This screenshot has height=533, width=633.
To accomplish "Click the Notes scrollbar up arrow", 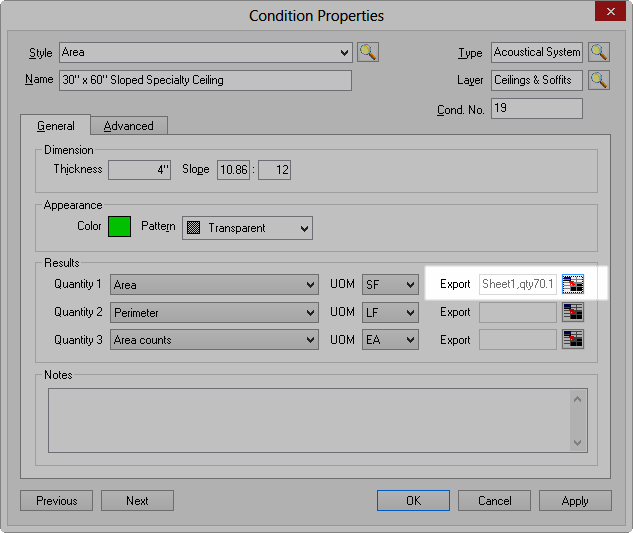I will [578, 399].
